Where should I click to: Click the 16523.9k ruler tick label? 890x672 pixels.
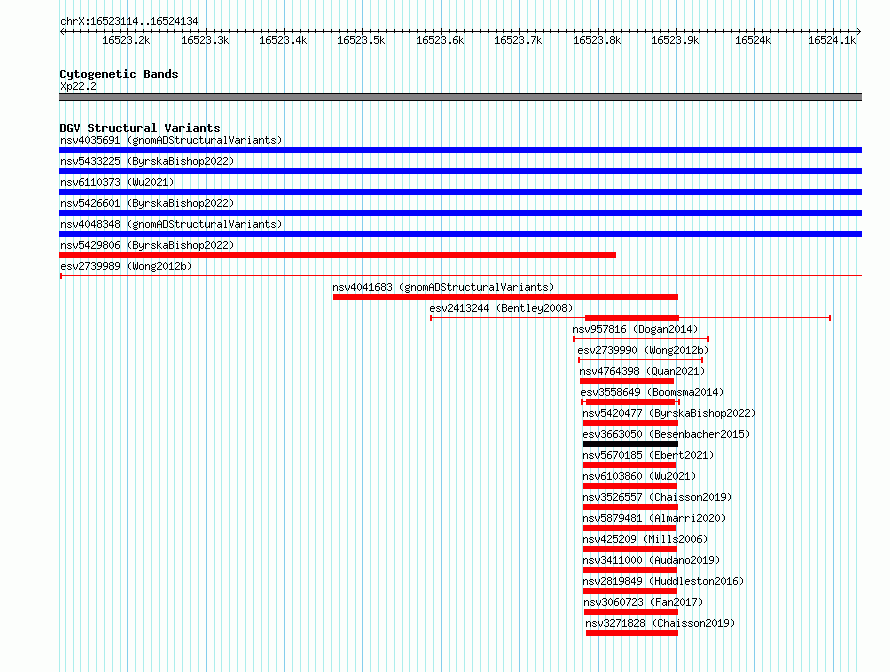(x=675, y=40)
